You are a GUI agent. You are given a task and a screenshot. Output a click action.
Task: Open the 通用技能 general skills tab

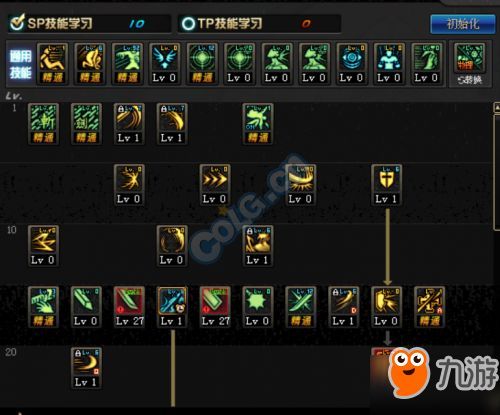[x=20, y=64]
